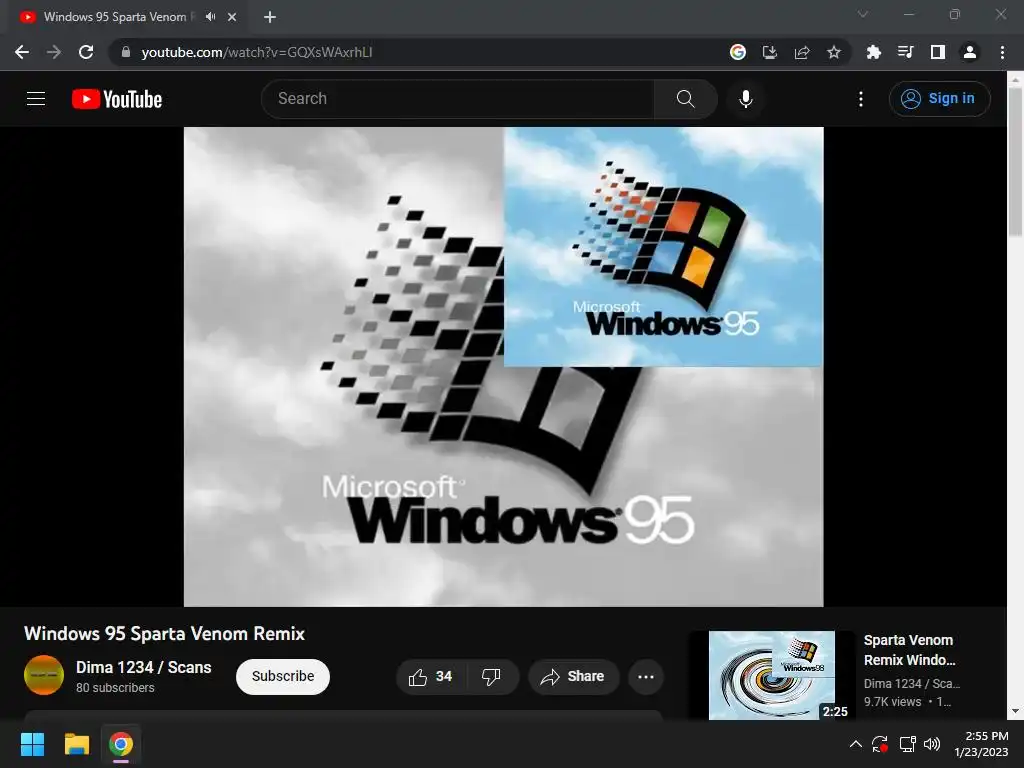
Task: Click the page vertical scrollbar
Action: click(1015, 163)
